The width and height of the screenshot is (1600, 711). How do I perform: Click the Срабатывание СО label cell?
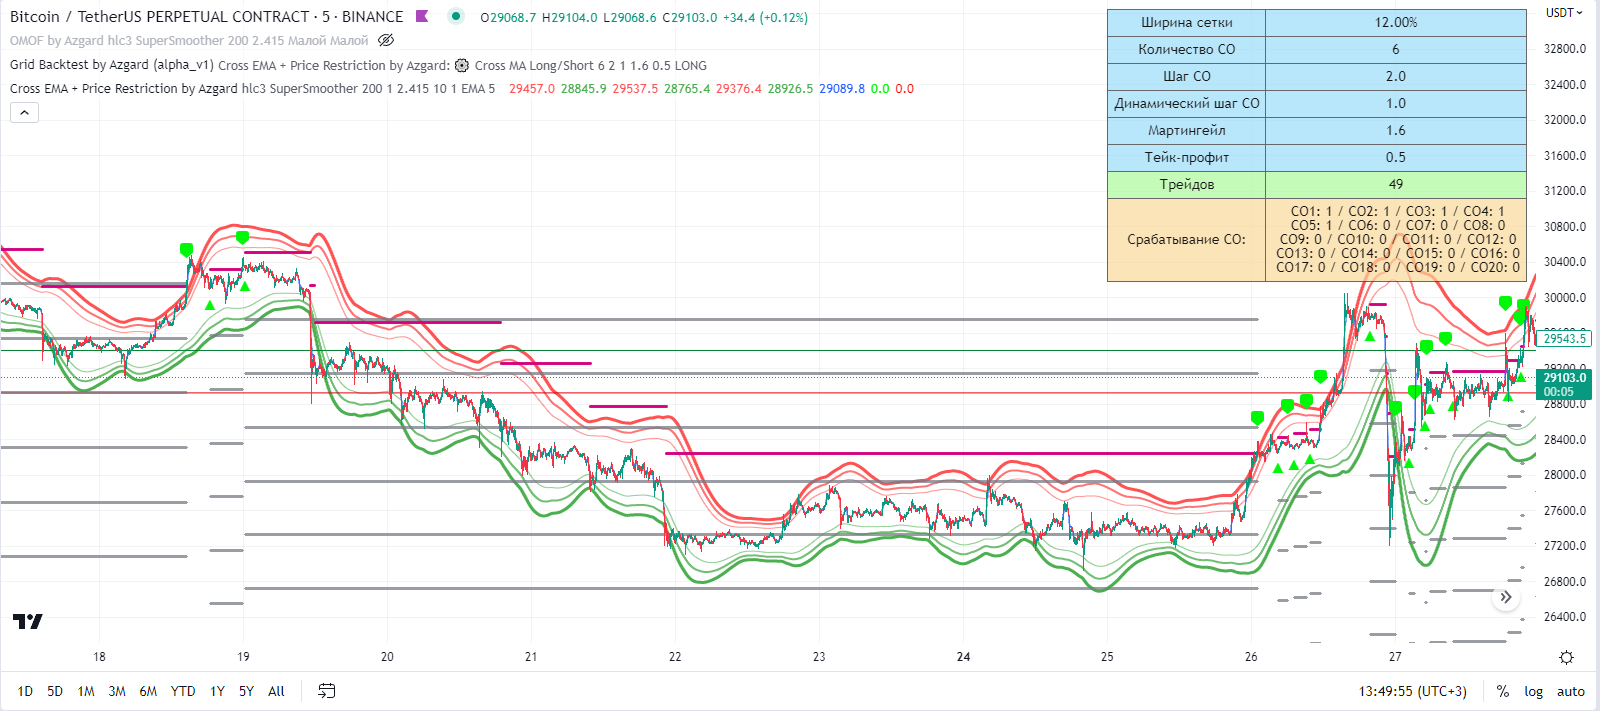coord(1186,240)
